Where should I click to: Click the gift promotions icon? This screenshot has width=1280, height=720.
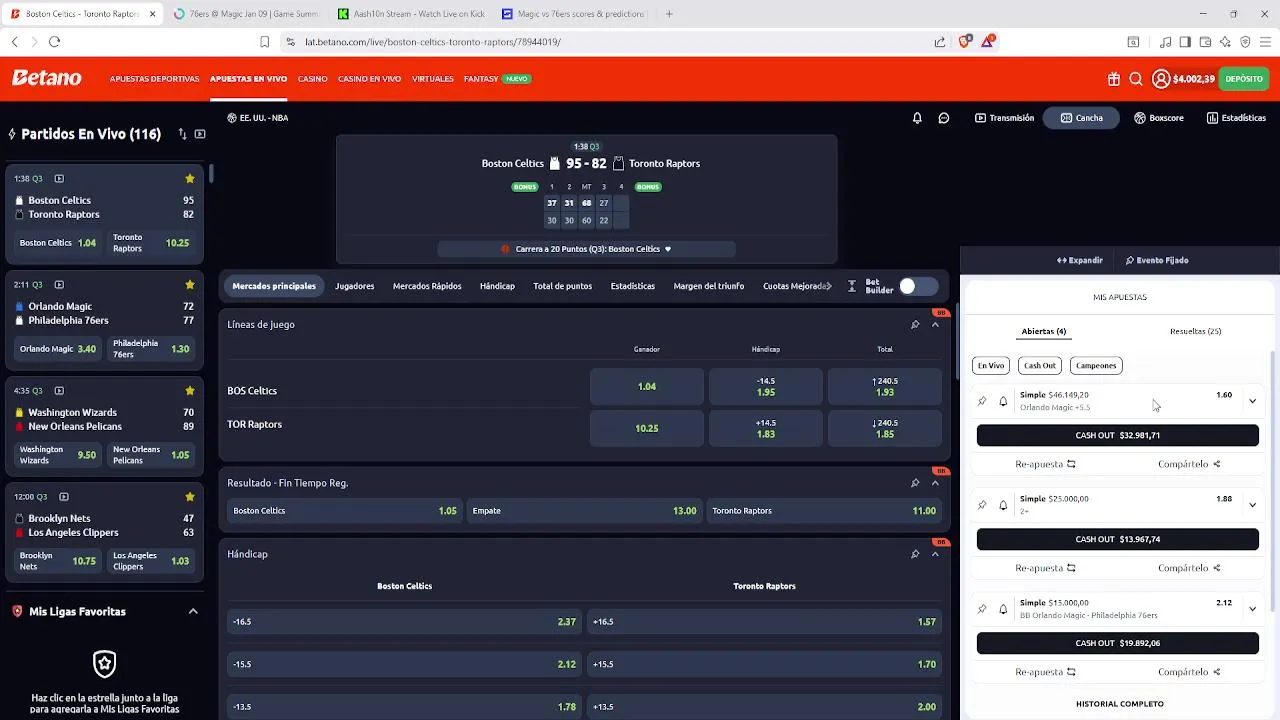coord(1114,79)
